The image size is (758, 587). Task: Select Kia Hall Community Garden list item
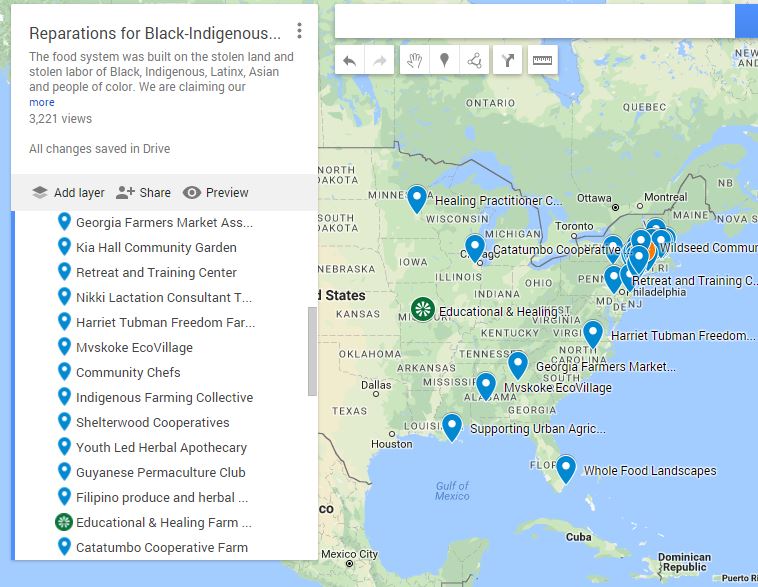click(156, 248)
